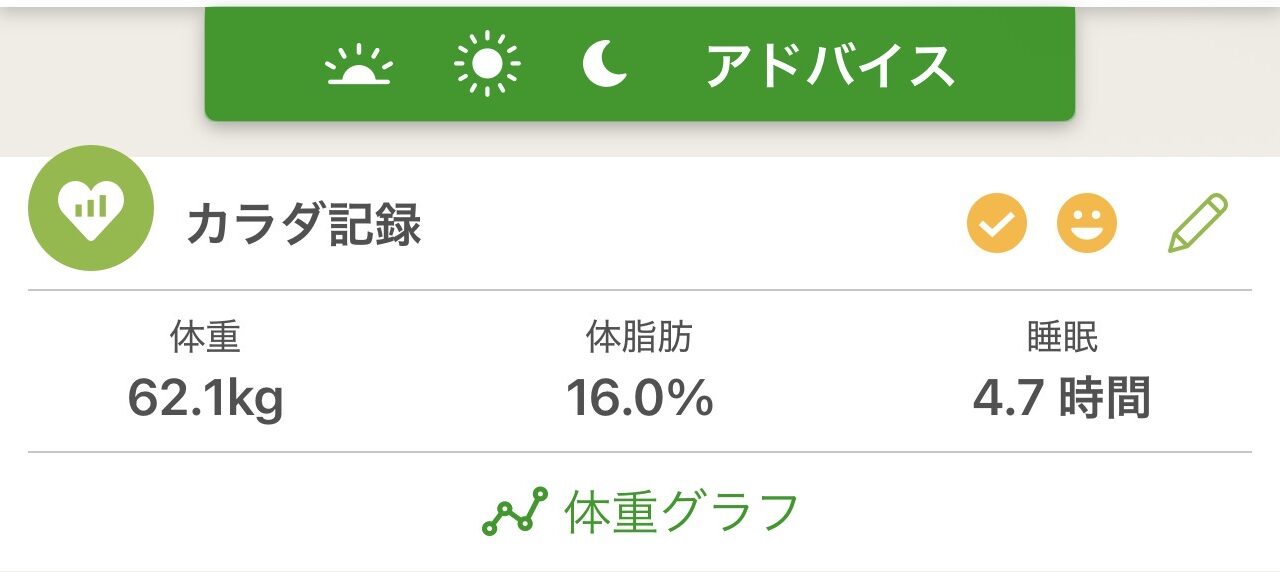Click divider line above 体重グラフ link
1280x572 pixels.
[640, 452]
